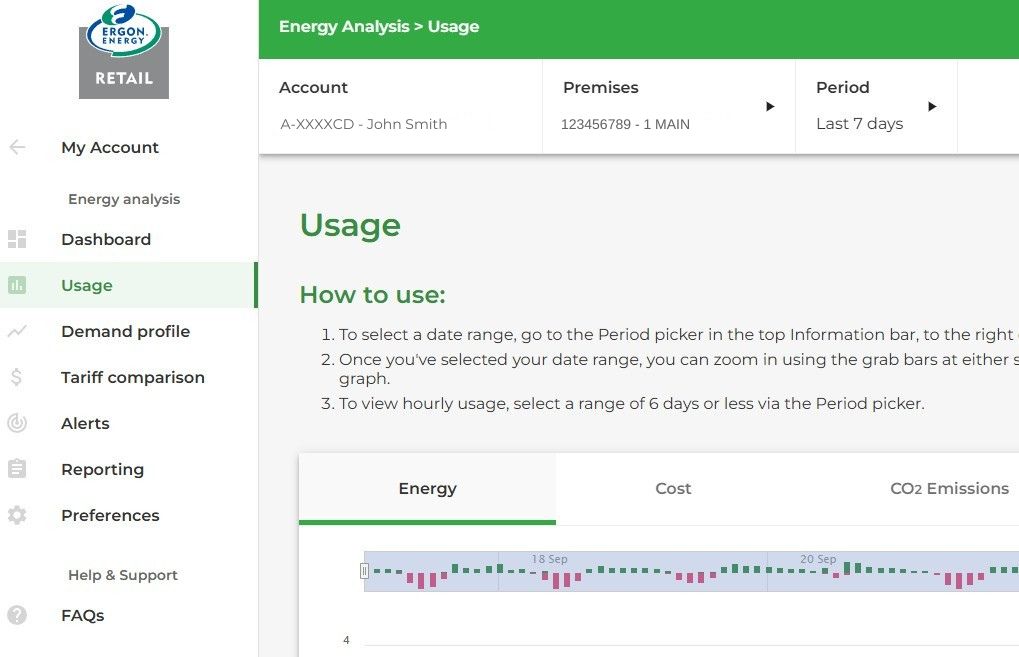Open Help & Support
The image size is (1019, 657).
[x=122, y=575]
